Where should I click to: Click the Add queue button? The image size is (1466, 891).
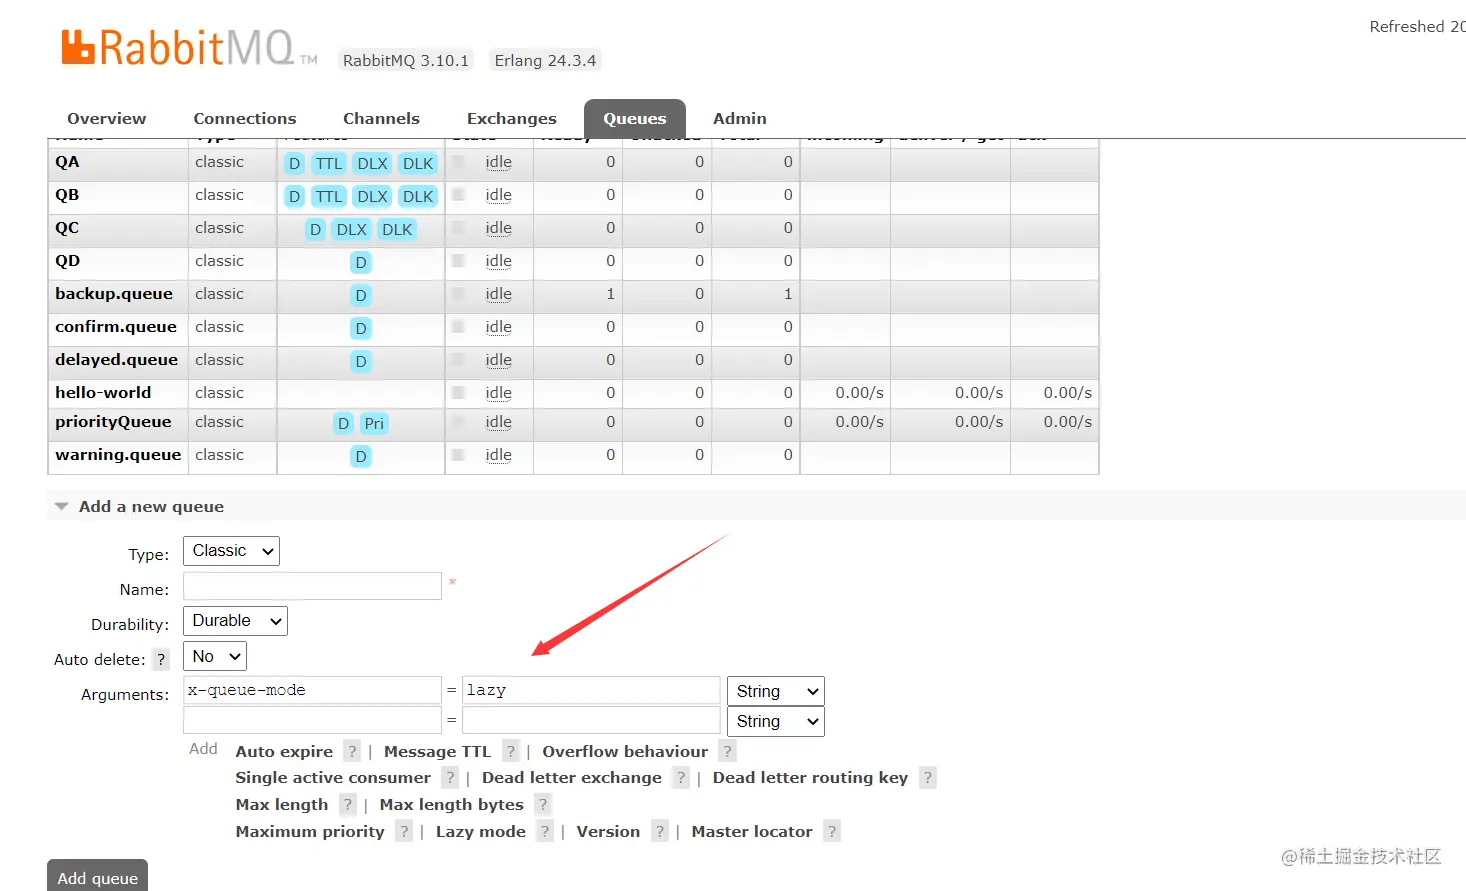click(x=97, y=877)
